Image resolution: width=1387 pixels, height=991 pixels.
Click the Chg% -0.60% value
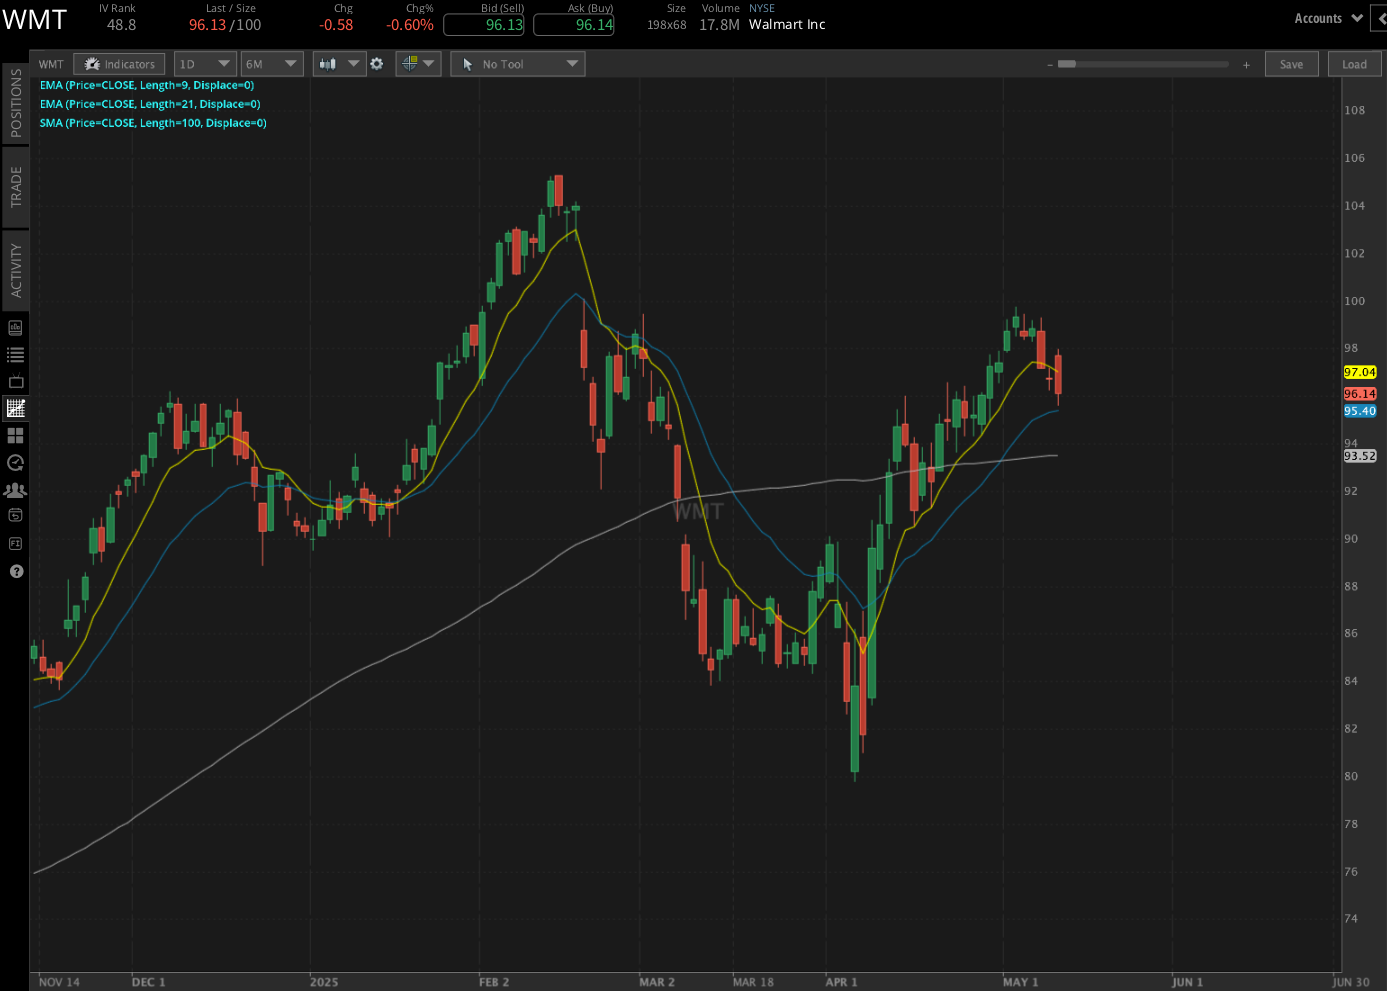(x=410, y=25)
